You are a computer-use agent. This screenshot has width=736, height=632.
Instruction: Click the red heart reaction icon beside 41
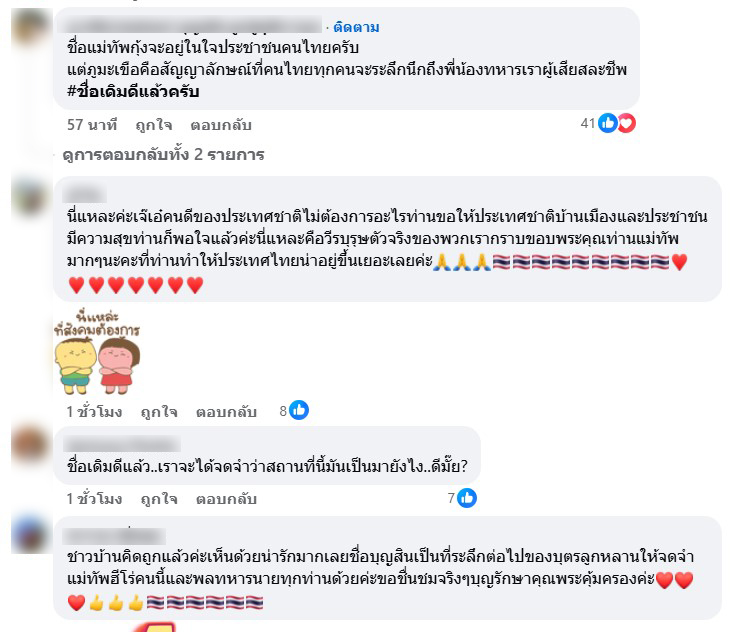tap(626, 123)
